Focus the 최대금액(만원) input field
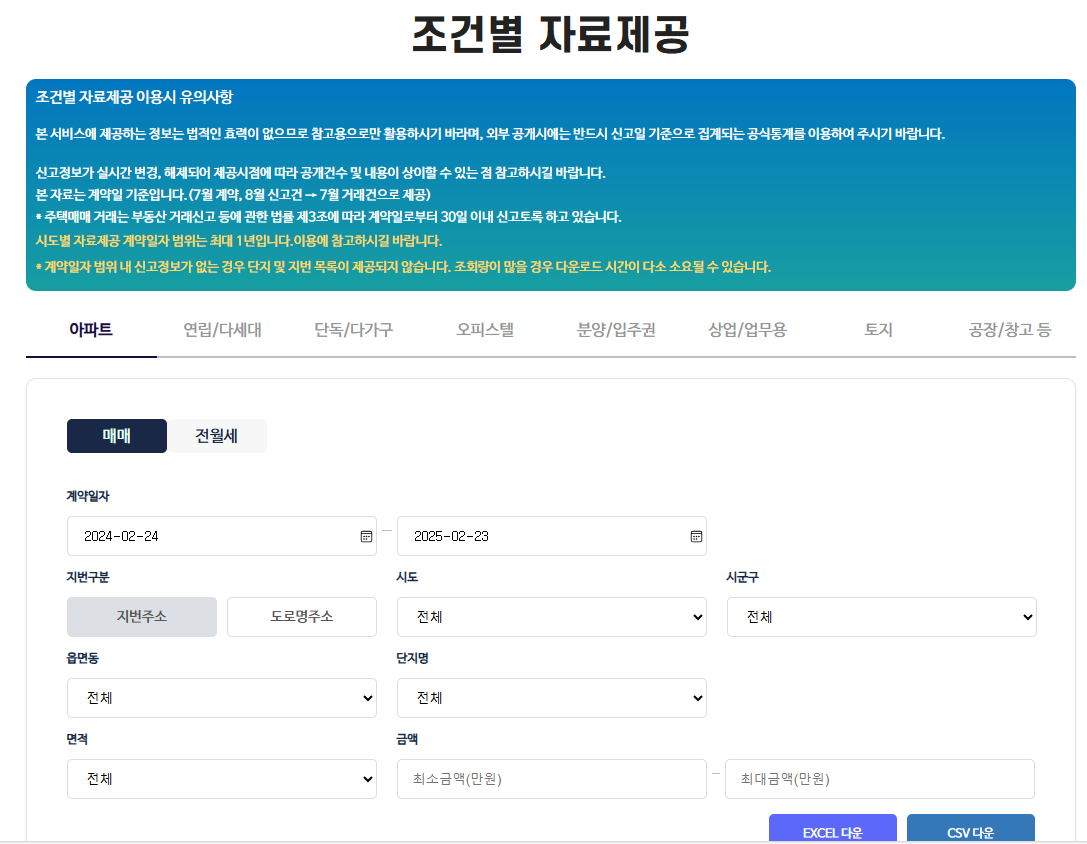Viewport: 1087px width, 844px height. tap(880, 779)
